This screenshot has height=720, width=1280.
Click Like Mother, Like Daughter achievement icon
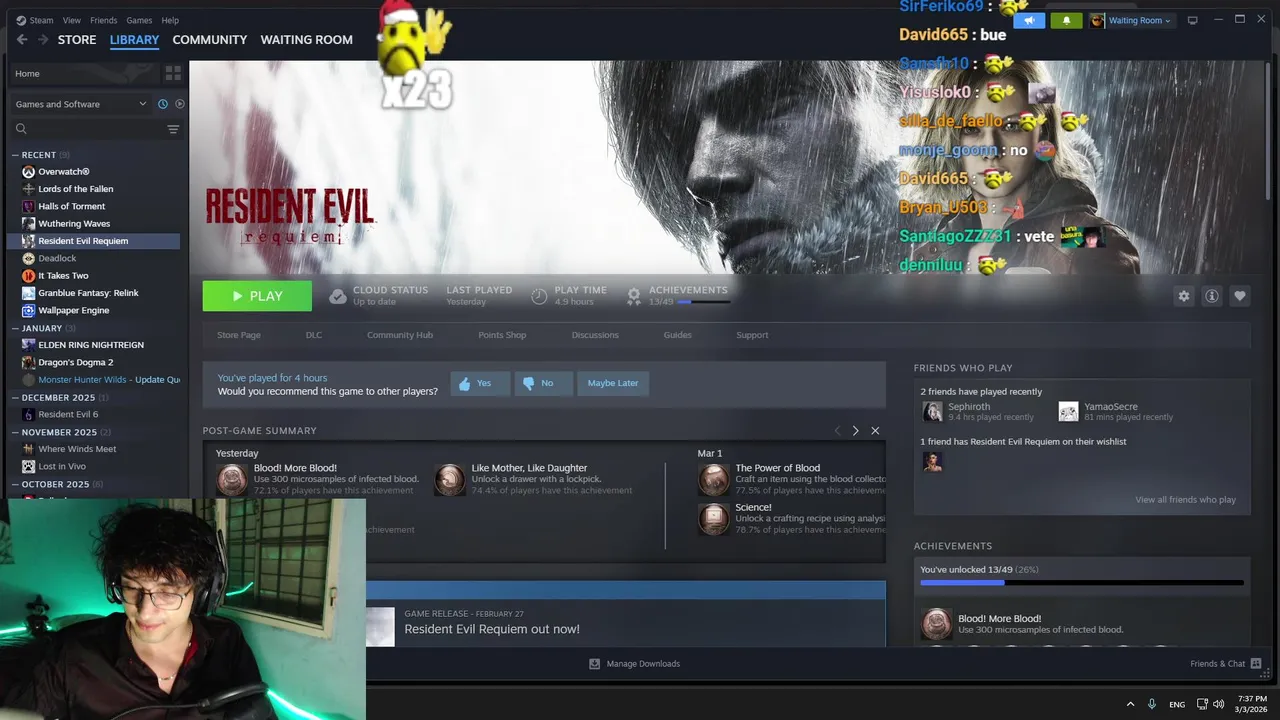point(450,480)
